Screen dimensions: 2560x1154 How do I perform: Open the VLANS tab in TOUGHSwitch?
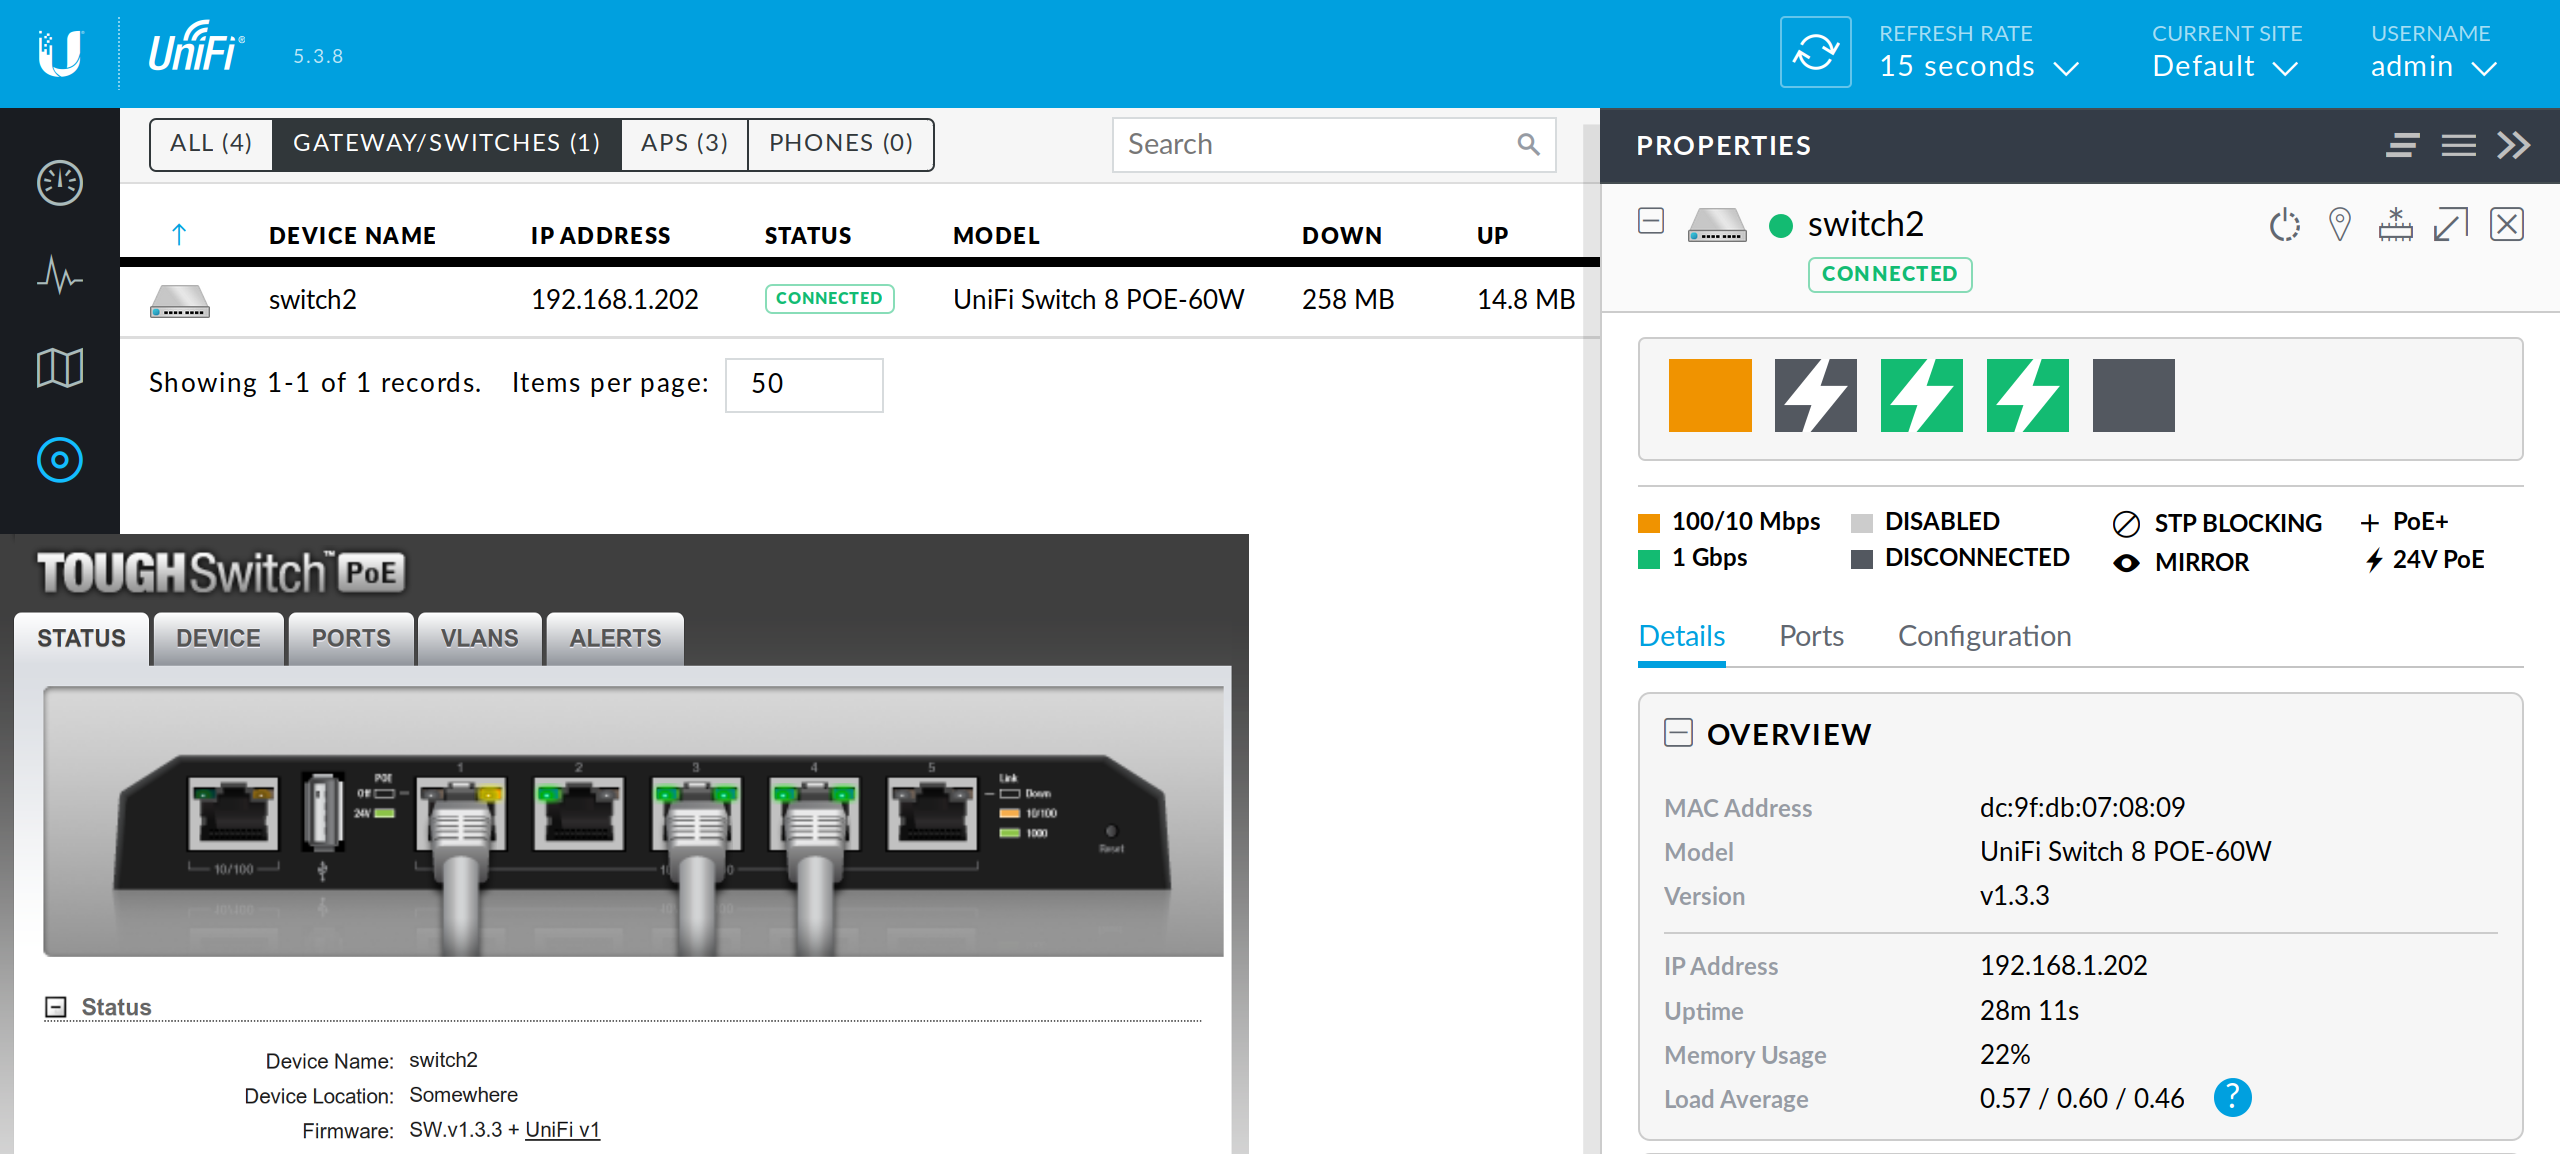[479, 638]
